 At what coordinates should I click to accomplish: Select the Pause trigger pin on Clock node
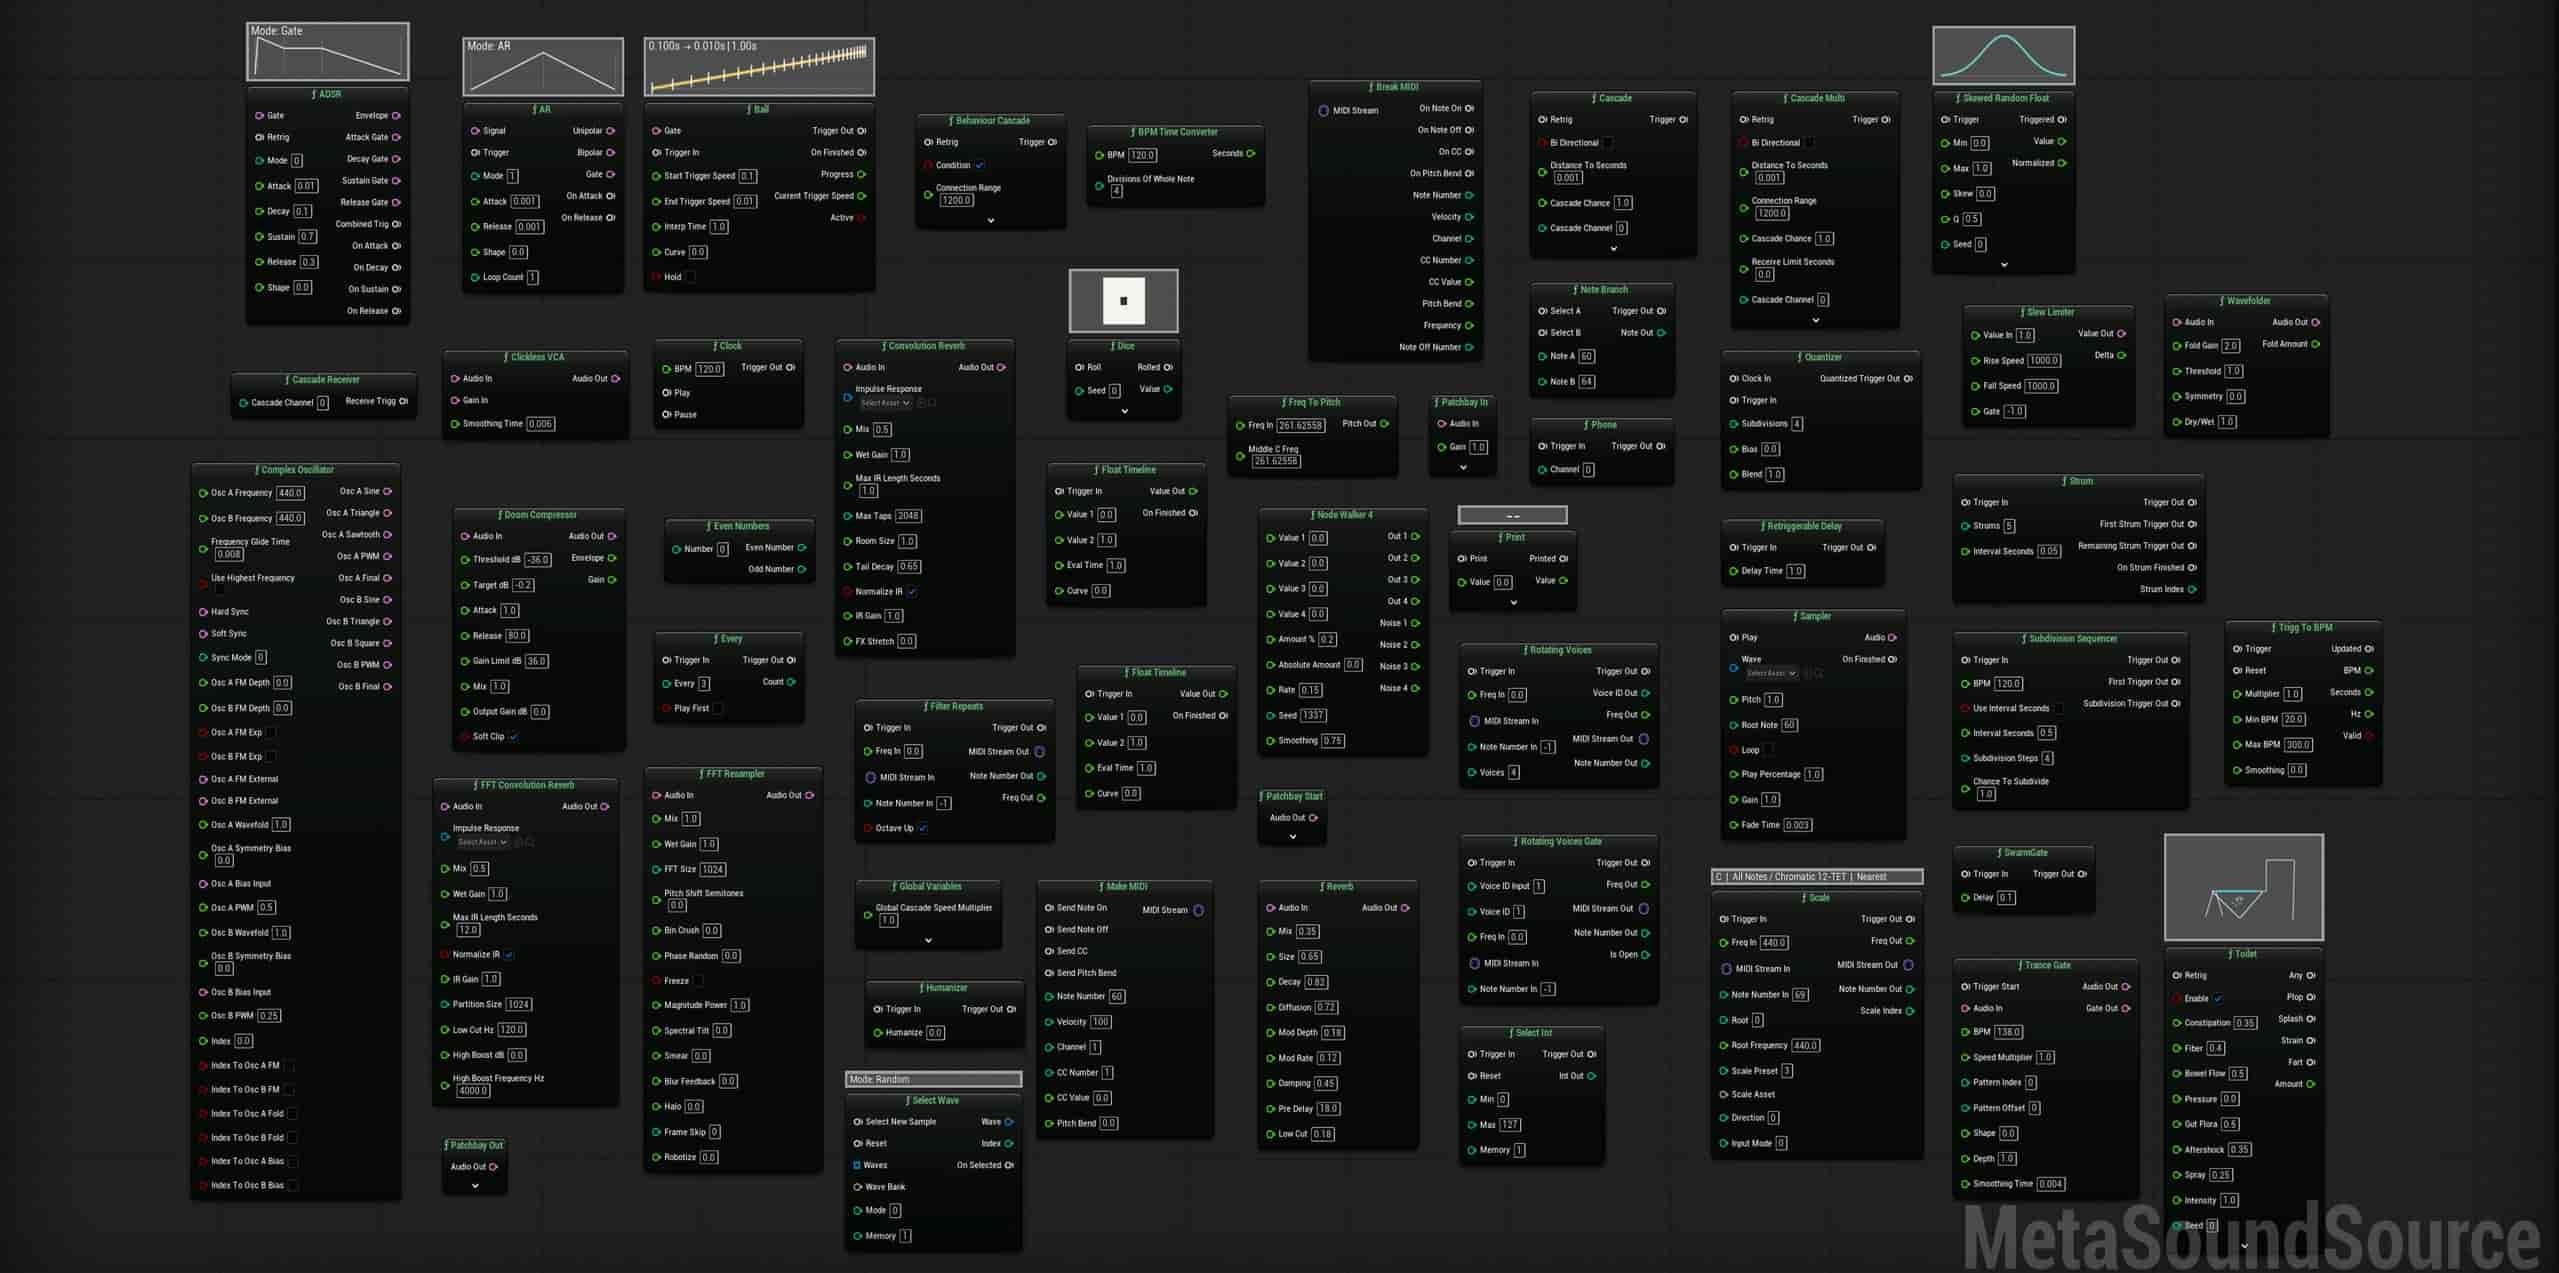pos(667,415)
